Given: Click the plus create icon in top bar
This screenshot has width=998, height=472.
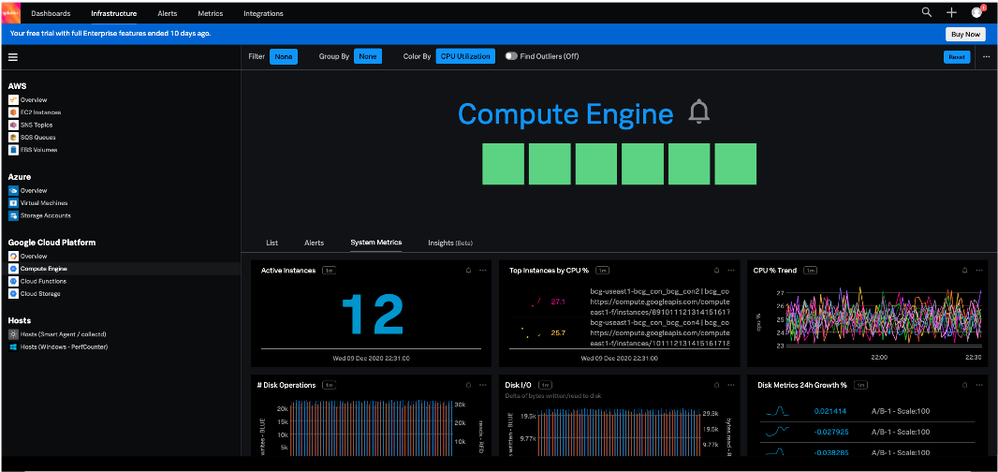Looking at the screenshot, I should coord(952,12).
